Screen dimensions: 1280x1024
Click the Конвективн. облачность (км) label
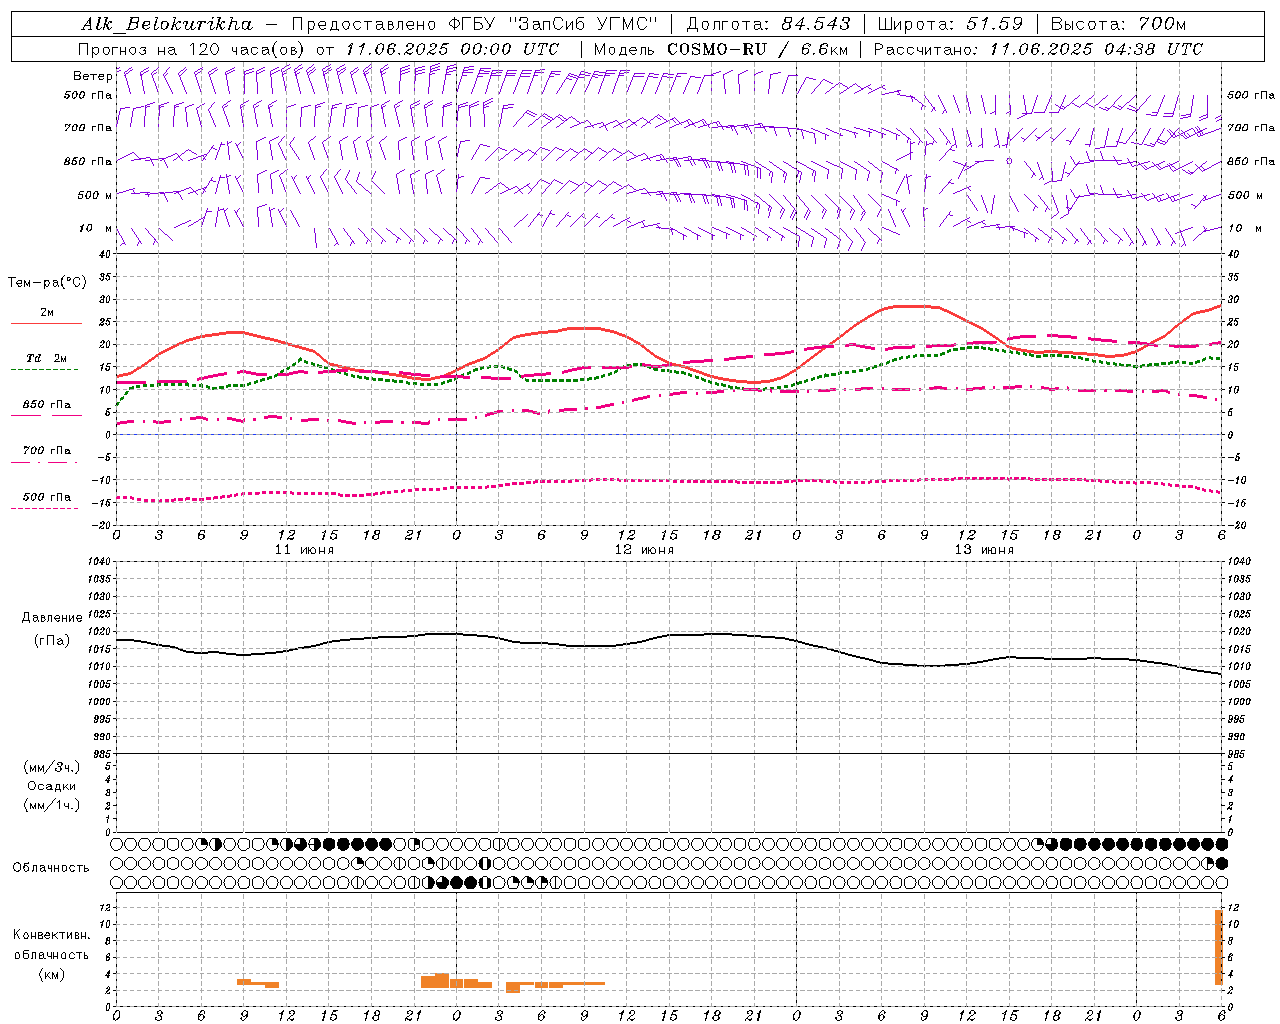(51, 955)
